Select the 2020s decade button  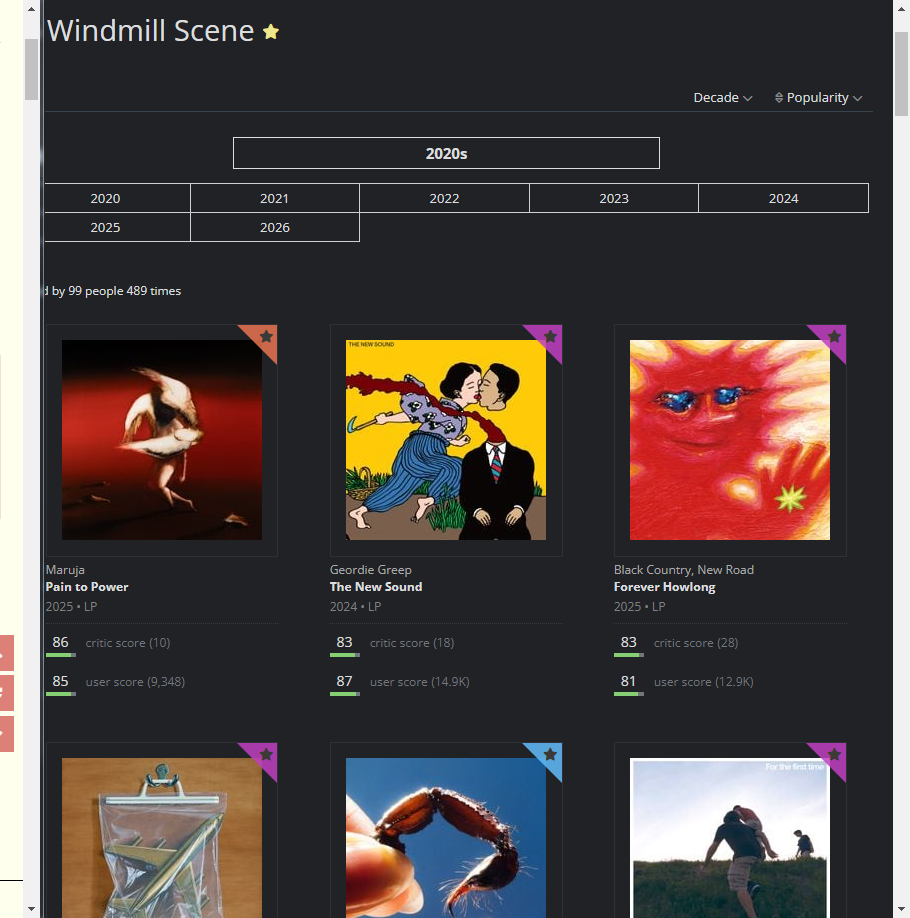tap(446, 153)
